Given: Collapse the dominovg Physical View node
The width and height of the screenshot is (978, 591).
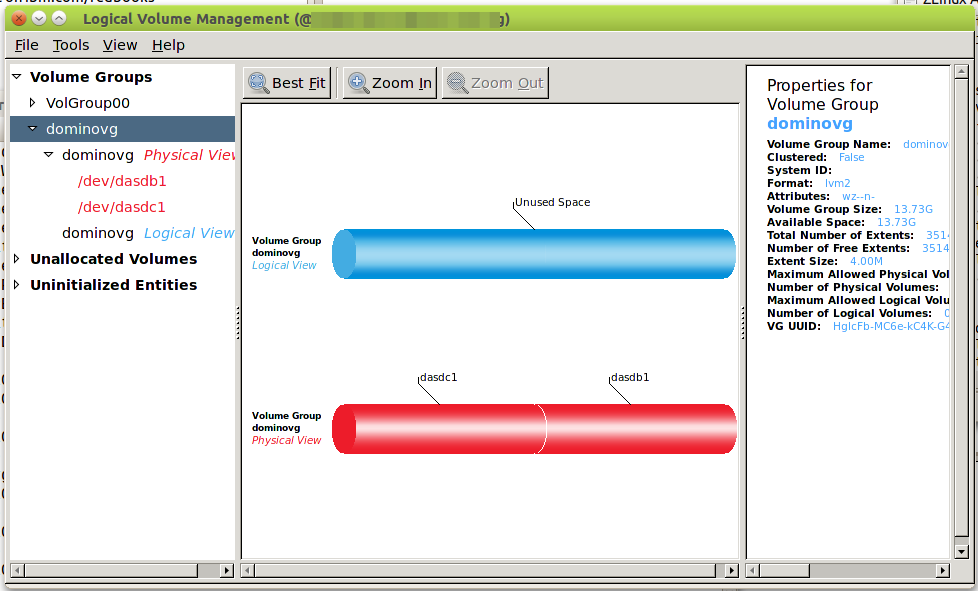Looking at the screenshot, I should click(49, 155).
